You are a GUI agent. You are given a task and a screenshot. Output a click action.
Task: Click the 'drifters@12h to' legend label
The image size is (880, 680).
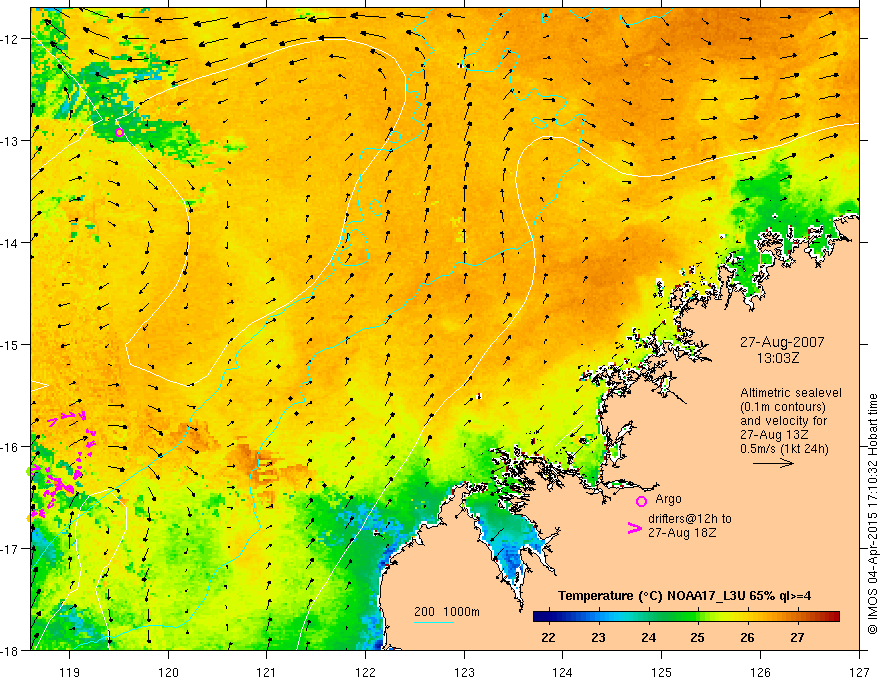(x=690, y=519)
